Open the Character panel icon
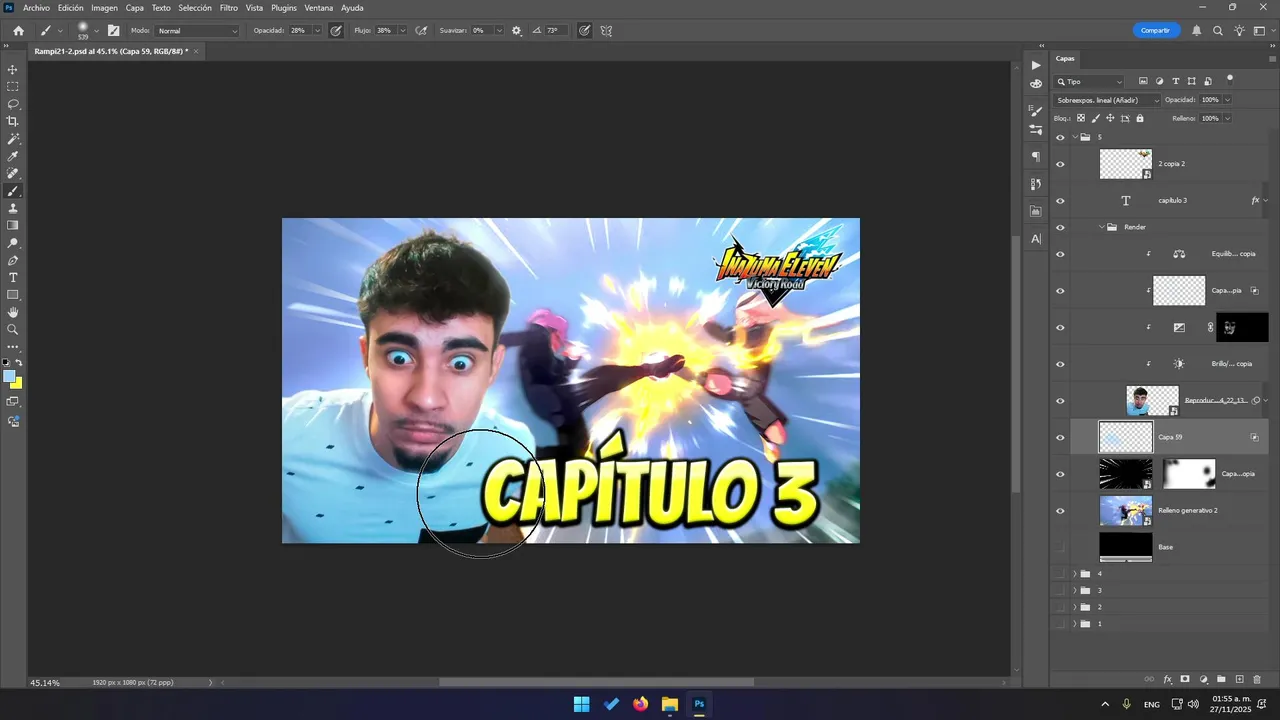The height and width of the screenshot is (720, 1280). click(x=1036, y=239)
